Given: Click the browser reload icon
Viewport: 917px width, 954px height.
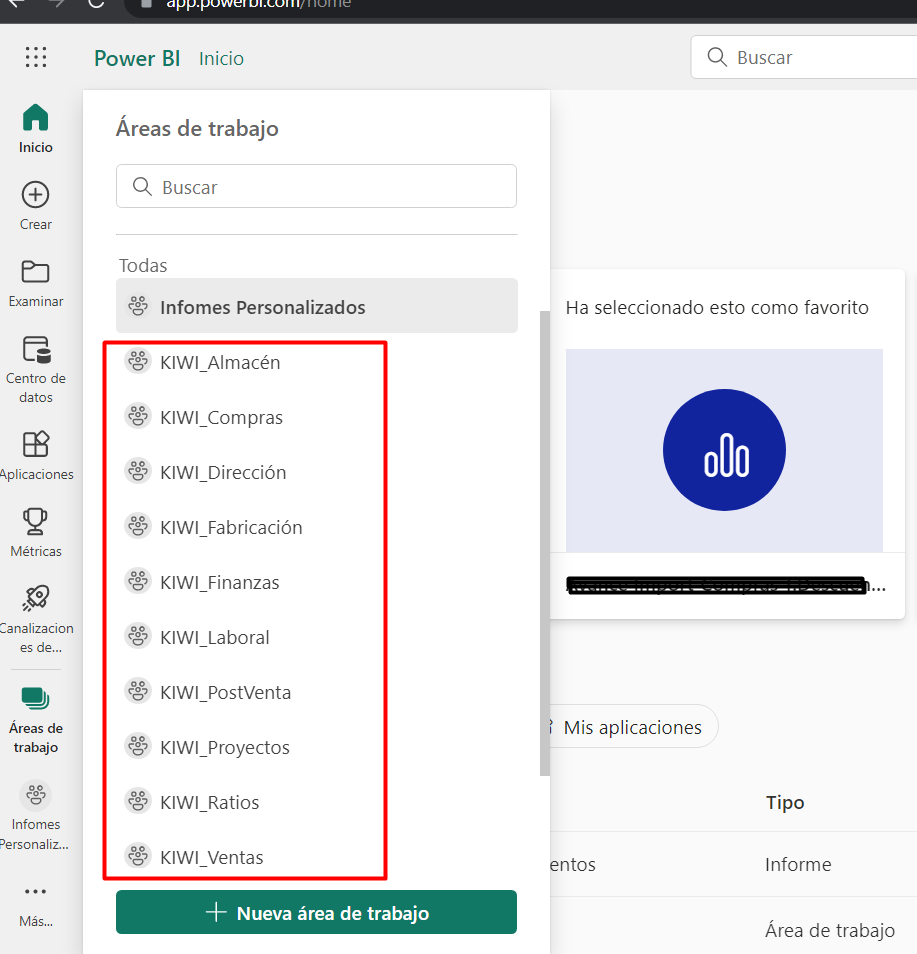Looking at the screenshot, I should (x=96, y=4).
